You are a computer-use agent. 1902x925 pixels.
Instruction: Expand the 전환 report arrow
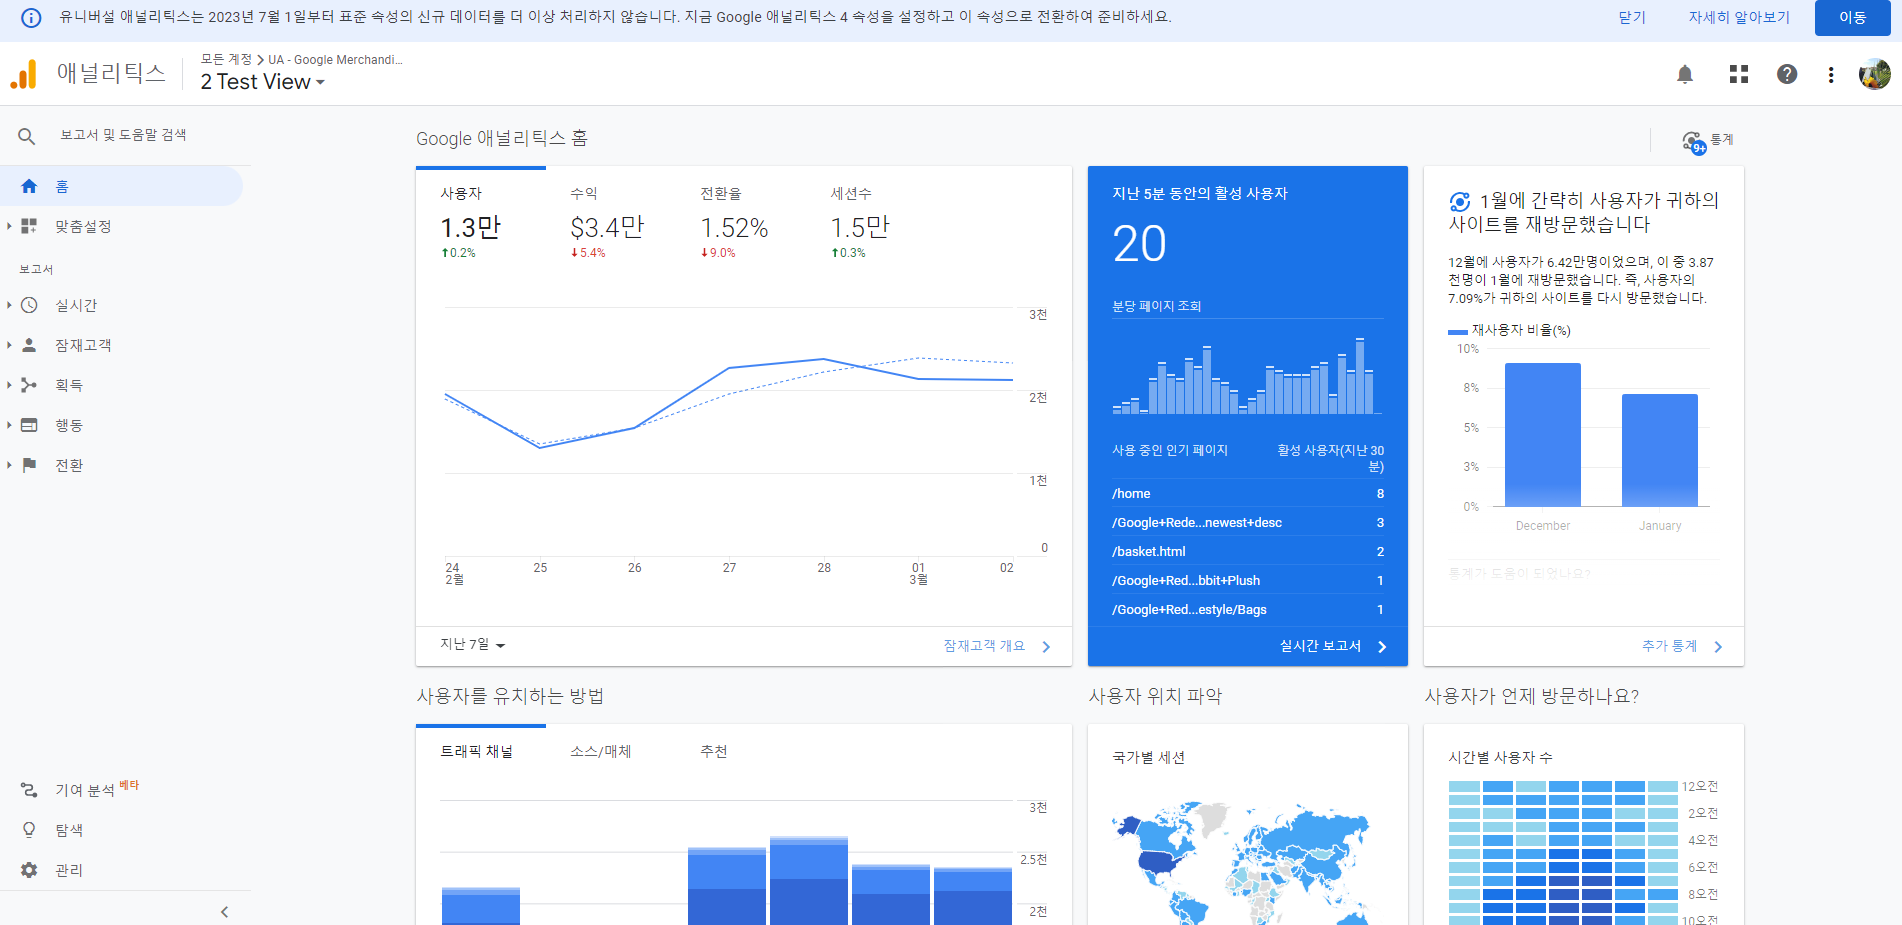coord(9,465)
